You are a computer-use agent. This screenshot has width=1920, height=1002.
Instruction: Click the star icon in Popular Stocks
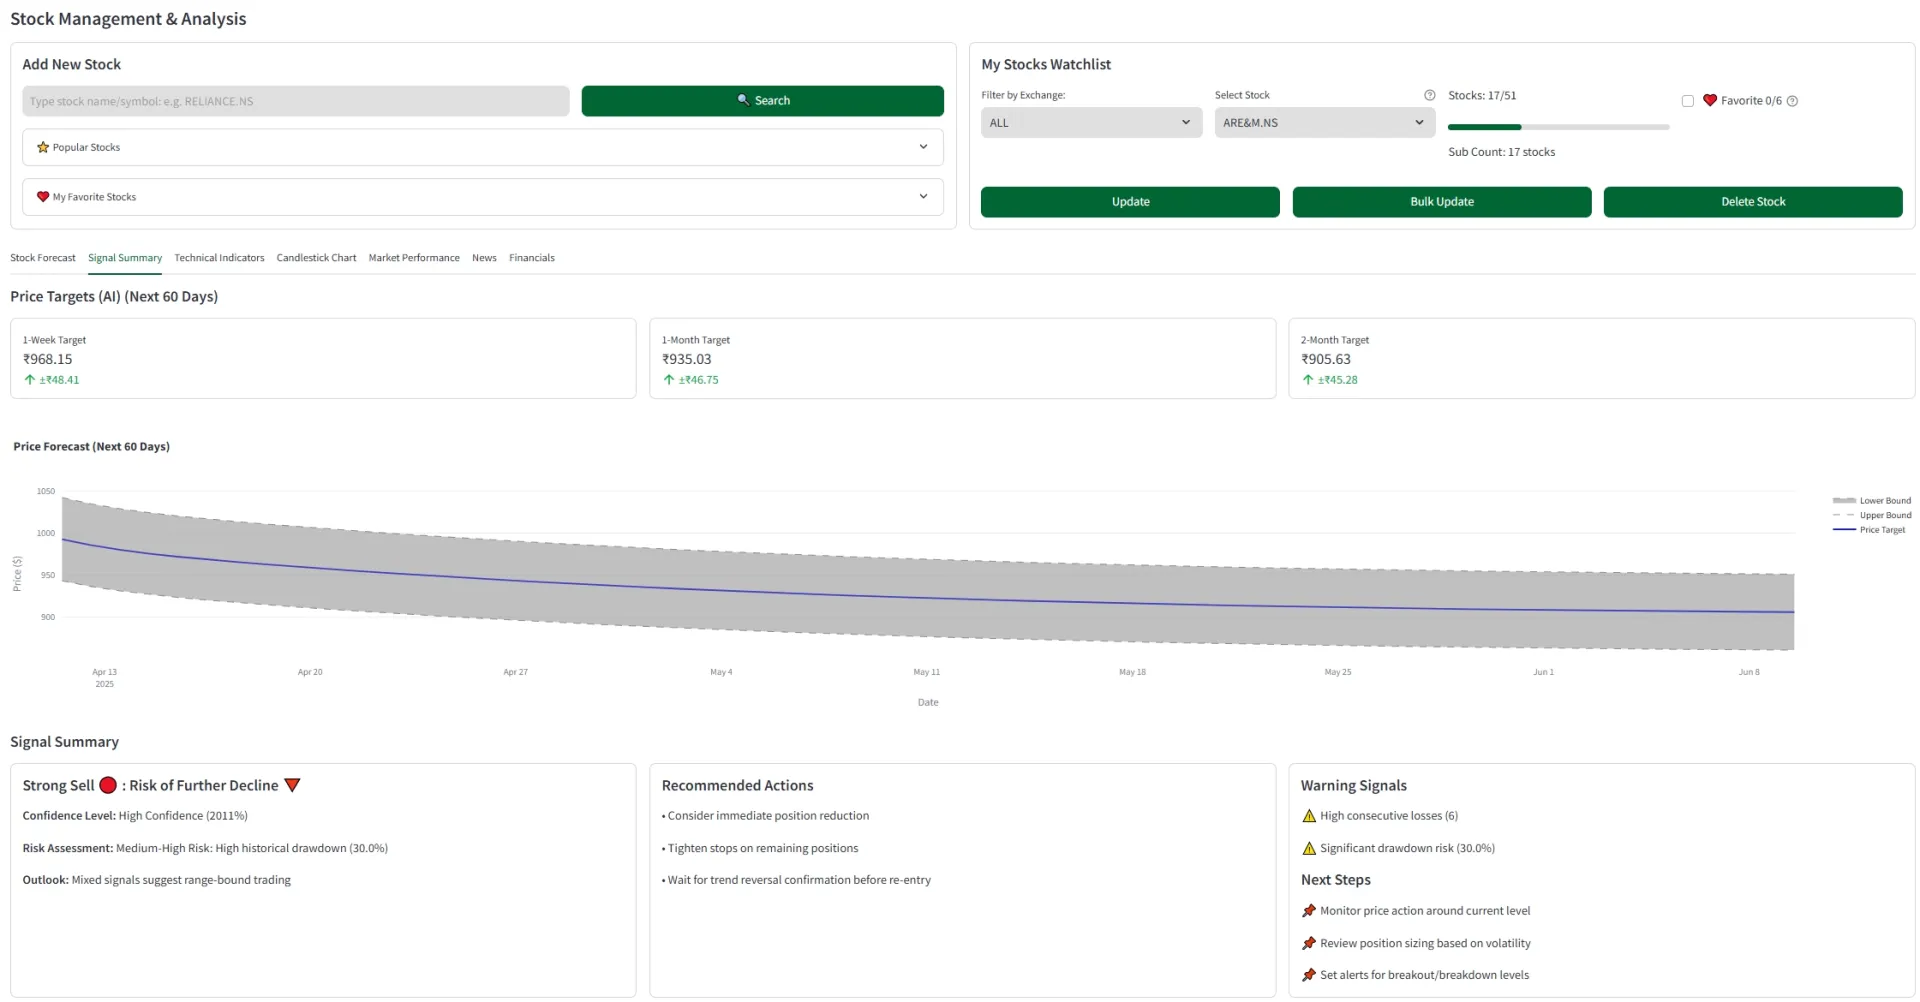coord(43,147)
